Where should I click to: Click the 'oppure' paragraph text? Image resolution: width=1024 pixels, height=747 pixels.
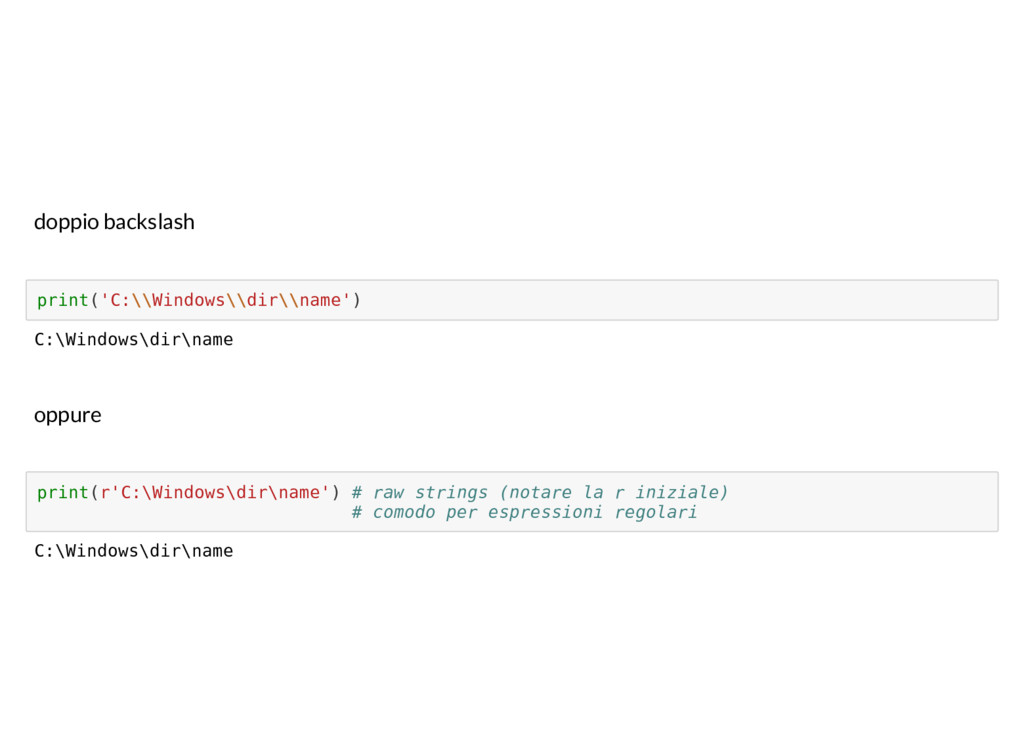68,416
